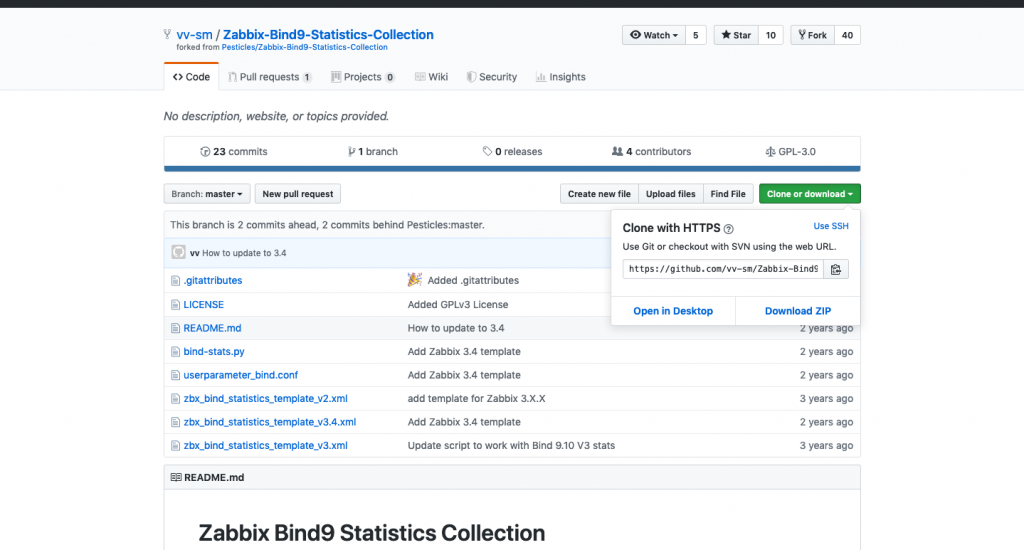Click the people icon next to 4 contributors
Viewport: 1024px width, 550px height.
pyautogui.click(x=617, y=152)
